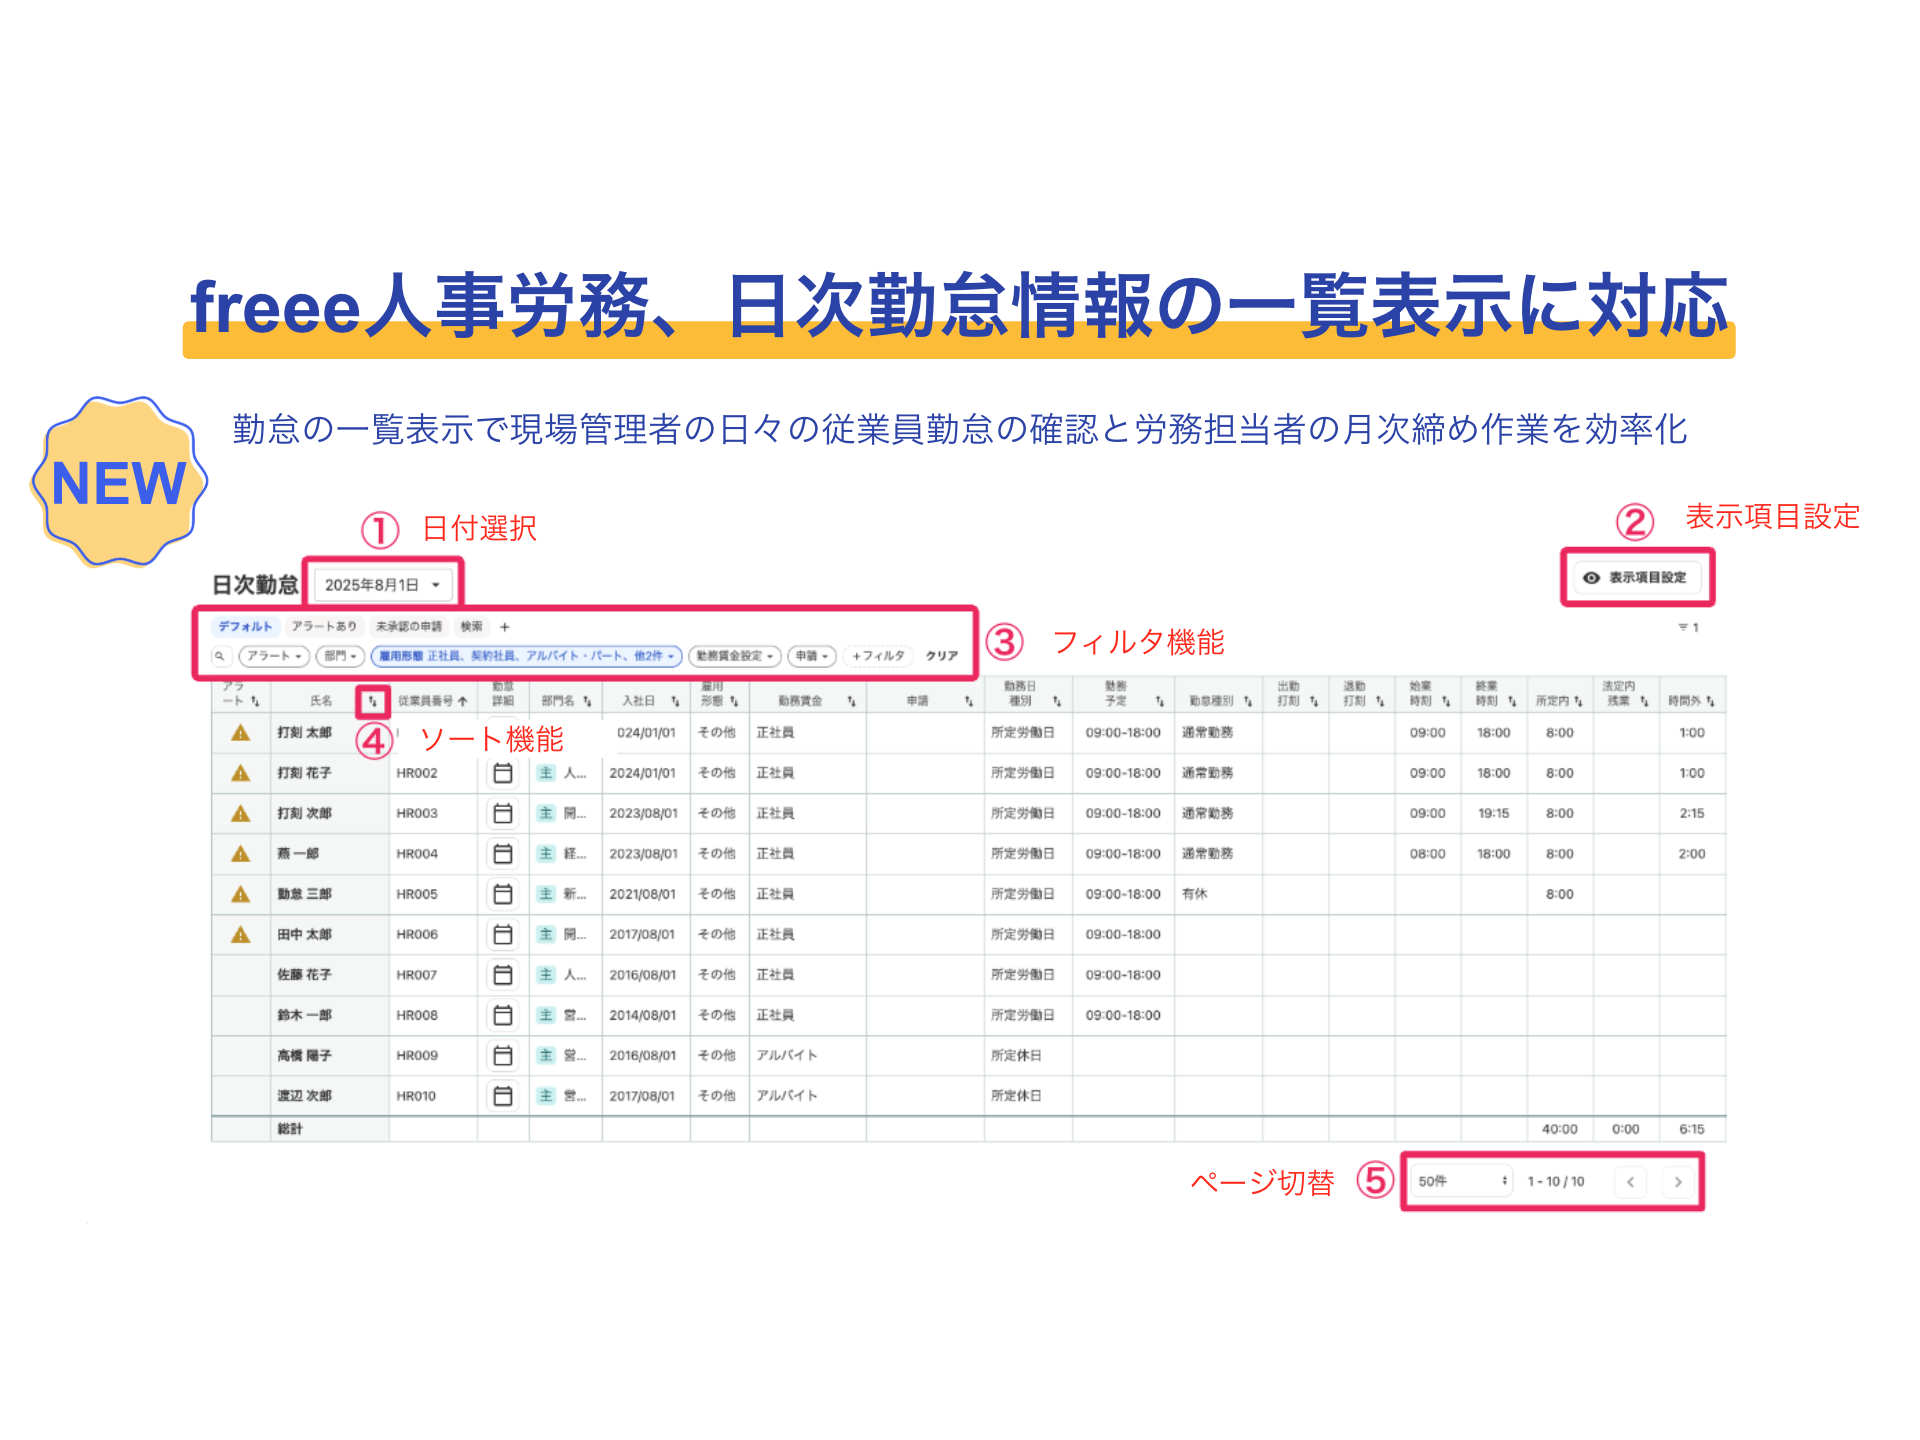Viewport: 1920px width, 1440px height.
Task: Go to previous page arrow
Action: pos(1630,1182)
